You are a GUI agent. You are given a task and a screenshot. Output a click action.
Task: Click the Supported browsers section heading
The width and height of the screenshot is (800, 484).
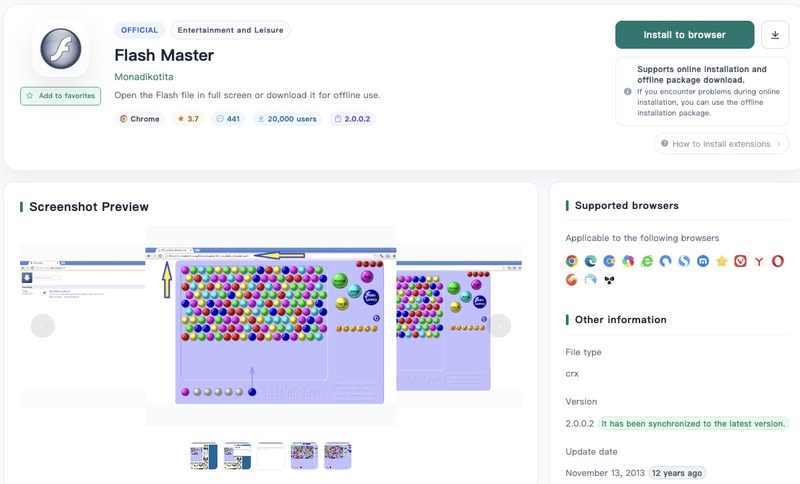click(627, 206)
